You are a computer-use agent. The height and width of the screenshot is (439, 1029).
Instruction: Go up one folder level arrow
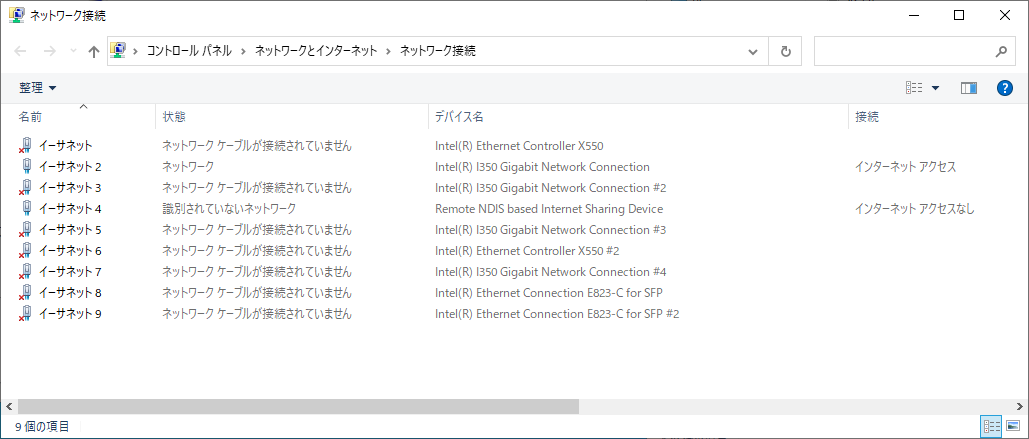point(94,51)
